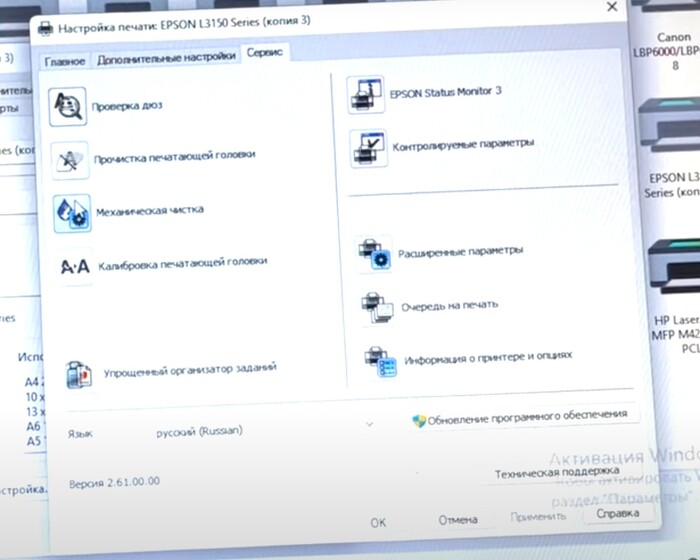Open Информация о принтере и опциях icon
The image size is (700, 560).
(380, 361)
